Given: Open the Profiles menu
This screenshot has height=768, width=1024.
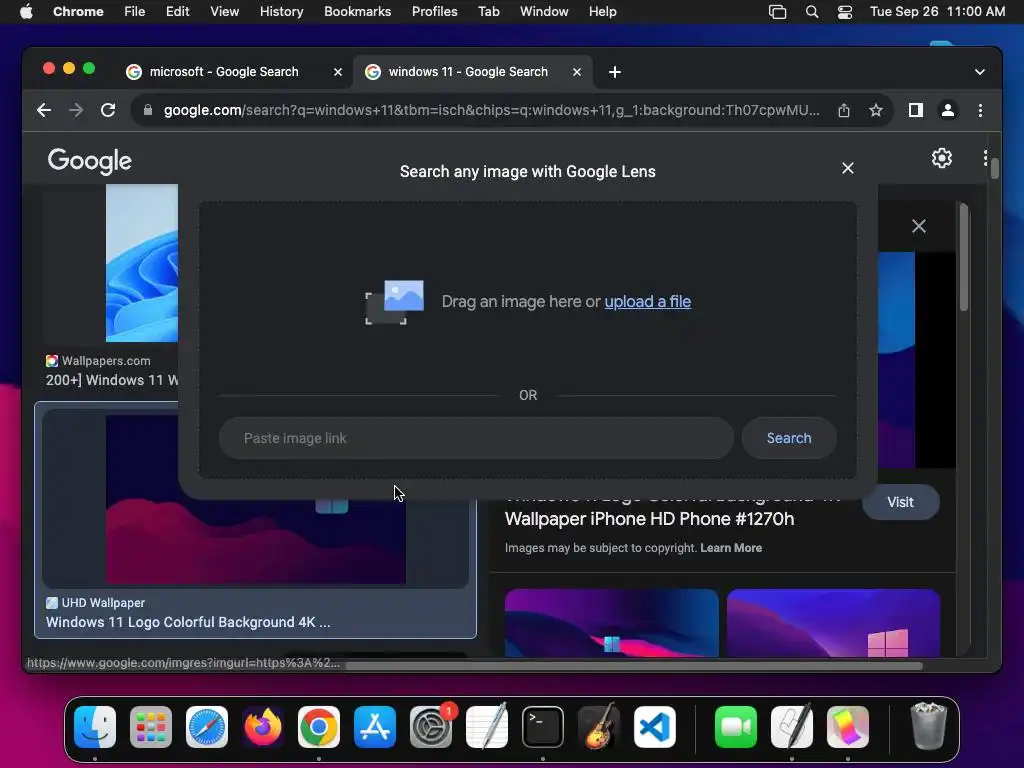Looking at the screenshot, I should pos(434,12).
